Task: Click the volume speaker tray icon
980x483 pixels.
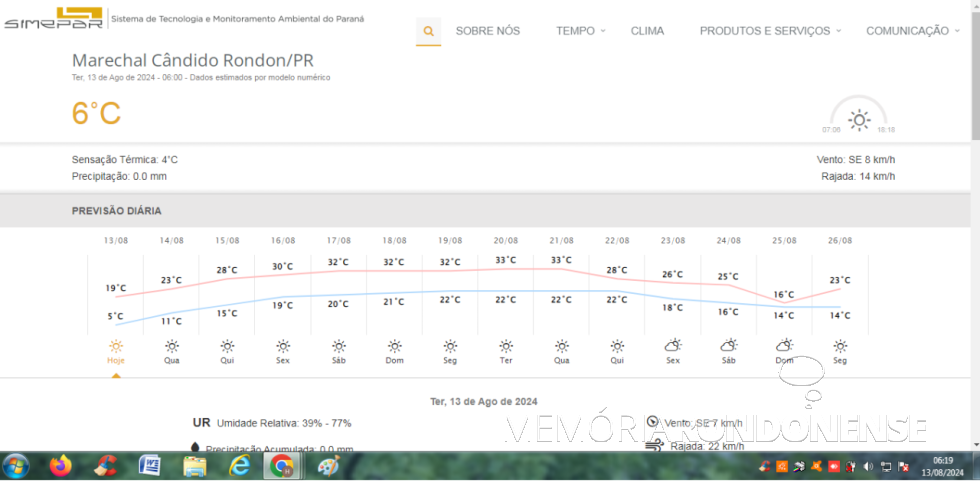Action: [868, 467]
